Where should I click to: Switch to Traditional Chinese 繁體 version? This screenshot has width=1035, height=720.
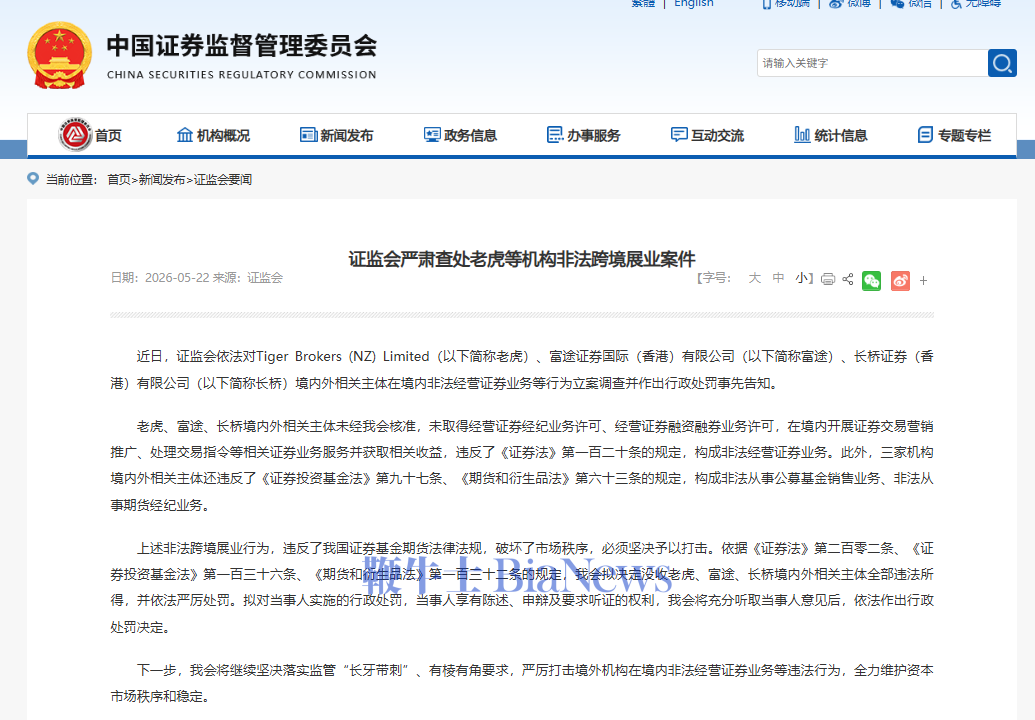pyautogui.click(x=643, y=3)
